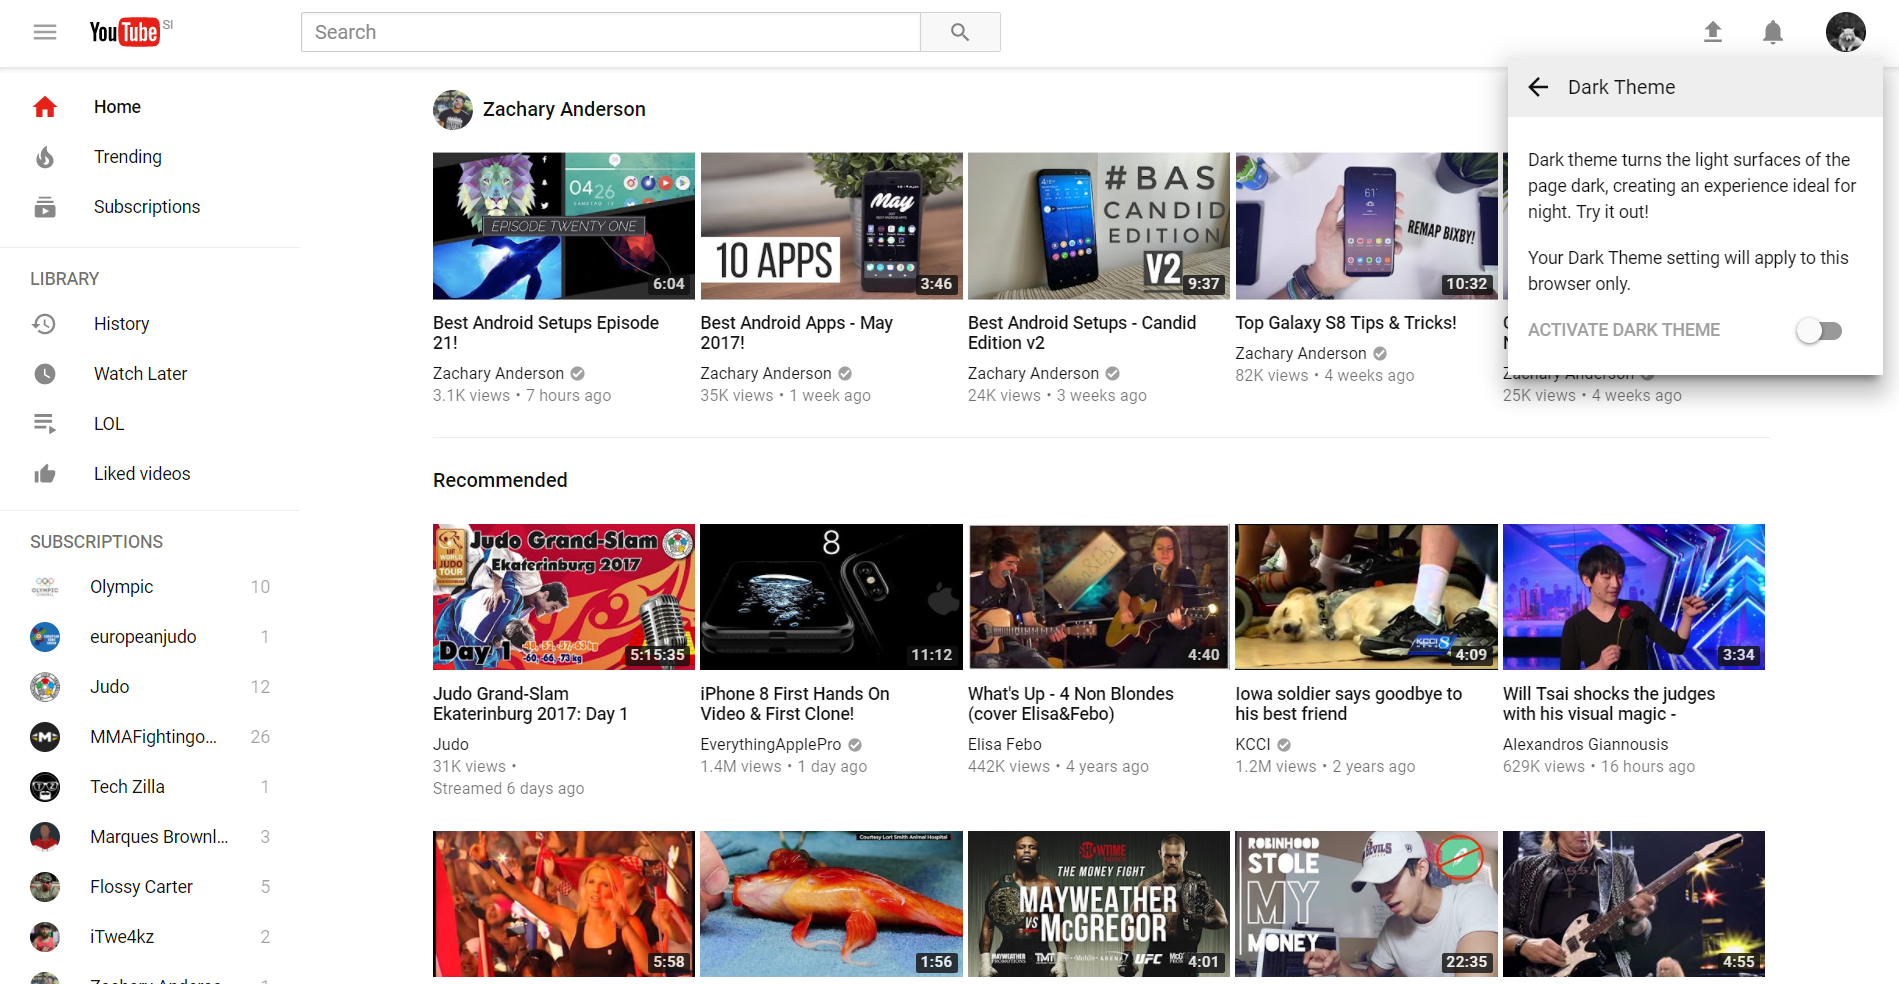This screenshot has height=984, width=1899.
Task: Click the verified checkmark beside KCCI
Action: [1284, 744]
